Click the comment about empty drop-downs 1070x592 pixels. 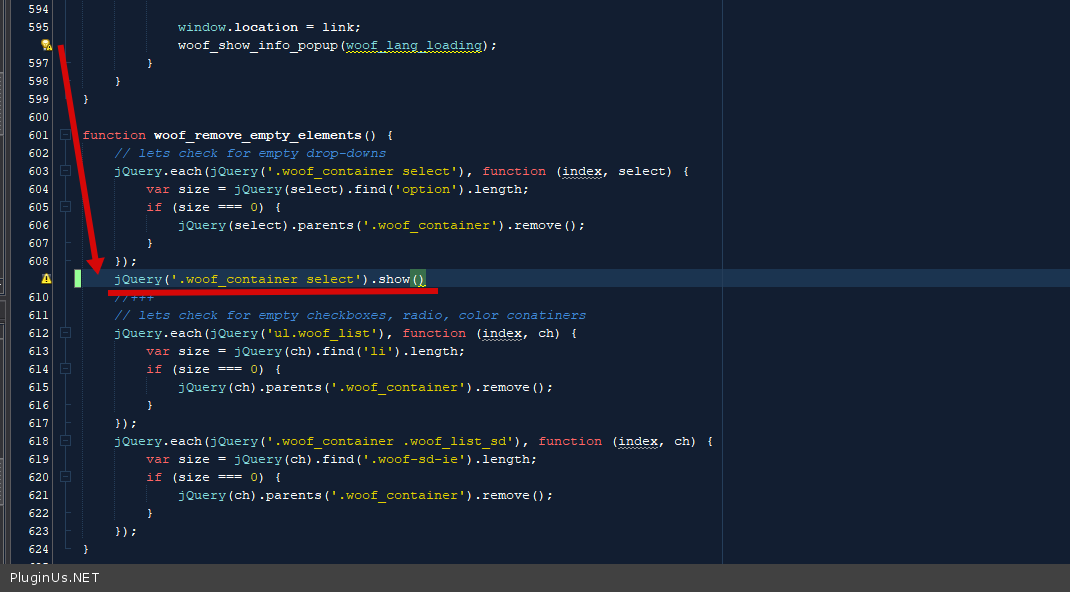tap(250, 153)
